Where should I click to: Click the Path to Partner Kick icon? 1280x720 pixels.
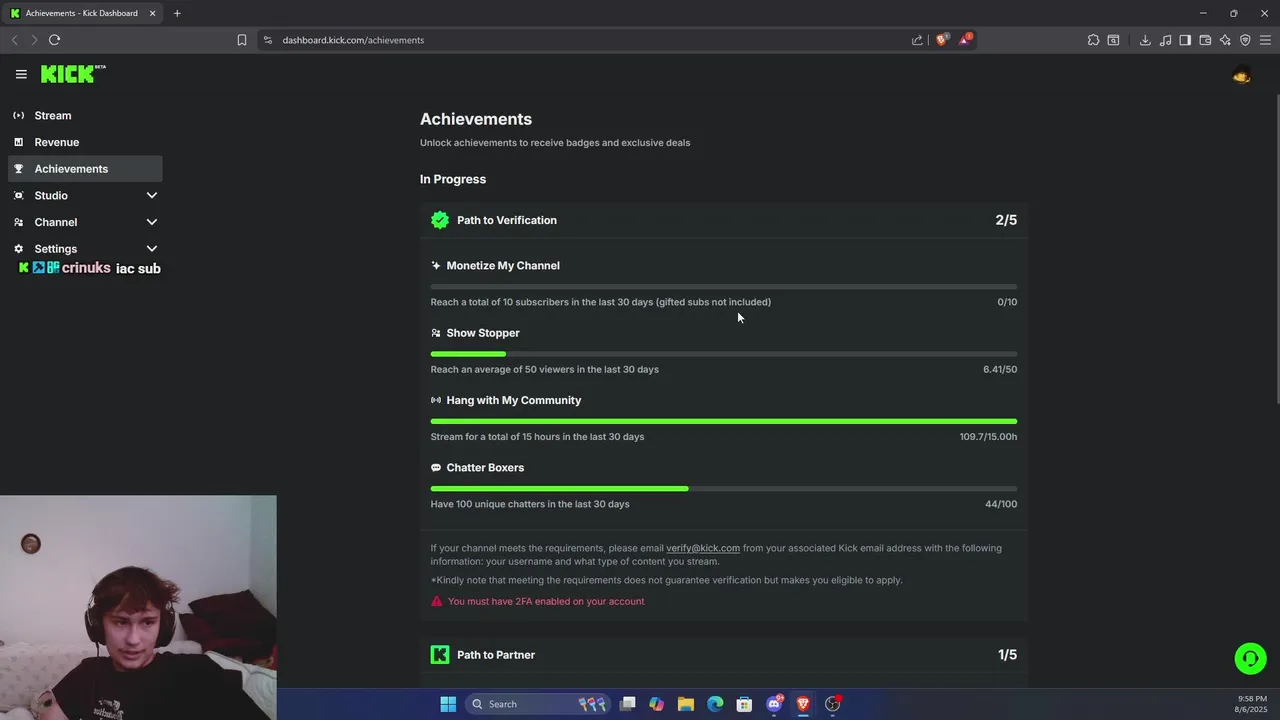pos(440,655)
